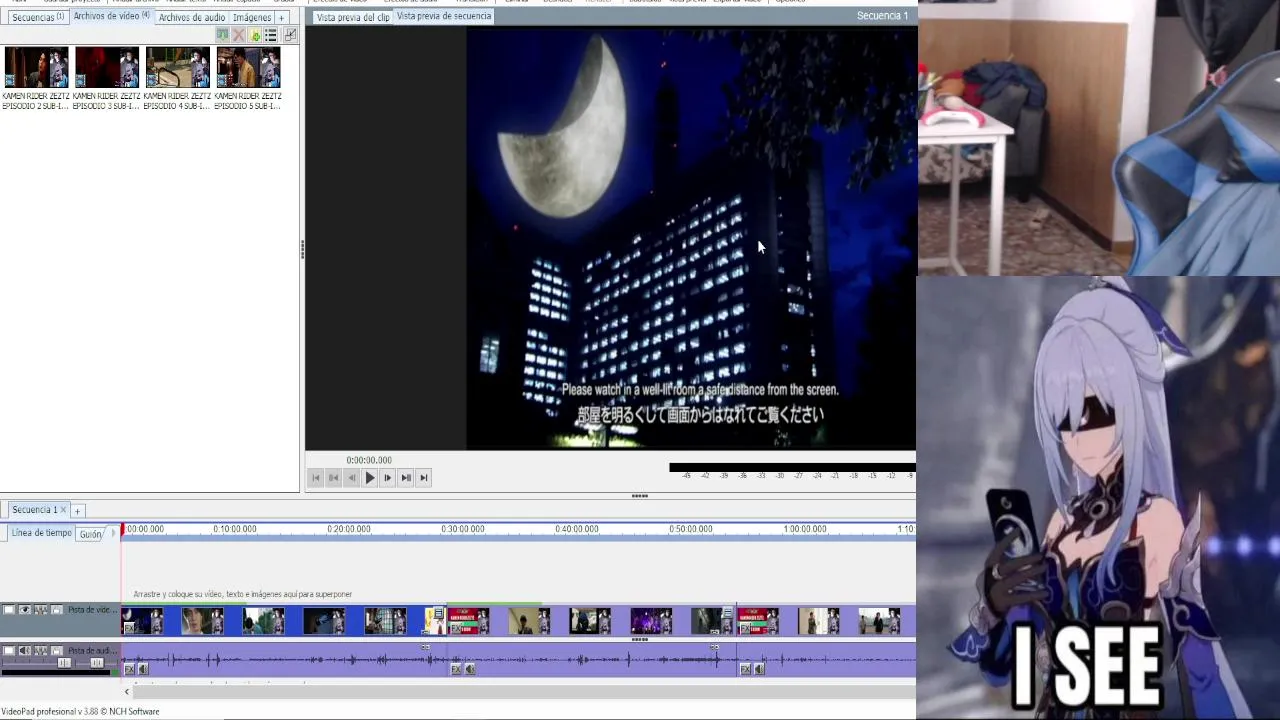
Task: Toggle audio track selection checkbox
Action: coord(9,651)
